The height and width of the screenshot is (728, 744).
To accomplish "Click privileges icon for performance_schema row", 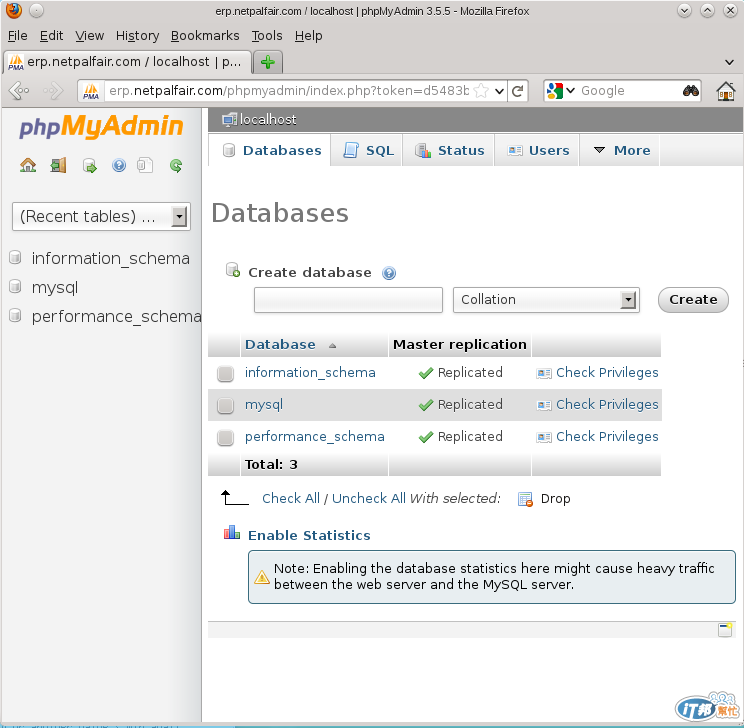I will [x=544, y=437].
